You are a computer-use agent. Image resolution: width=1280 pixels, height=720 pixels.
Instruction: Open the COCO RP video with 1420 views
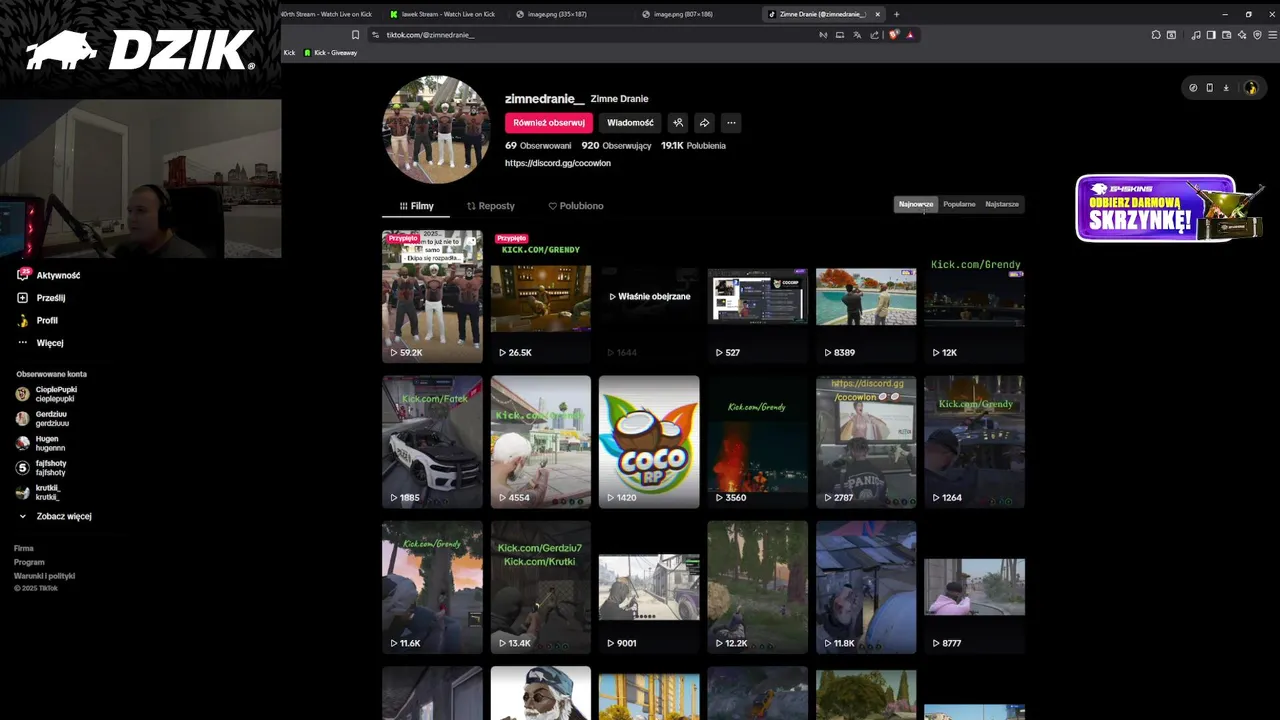[x=649, y=442]
